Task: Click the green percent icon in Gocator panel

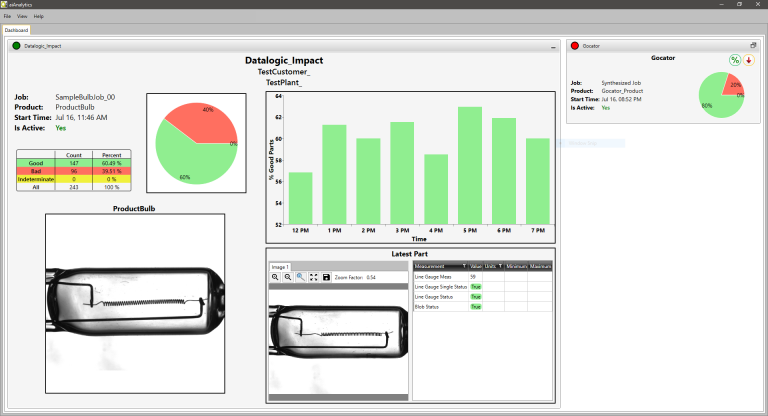Action: point(735,60)
